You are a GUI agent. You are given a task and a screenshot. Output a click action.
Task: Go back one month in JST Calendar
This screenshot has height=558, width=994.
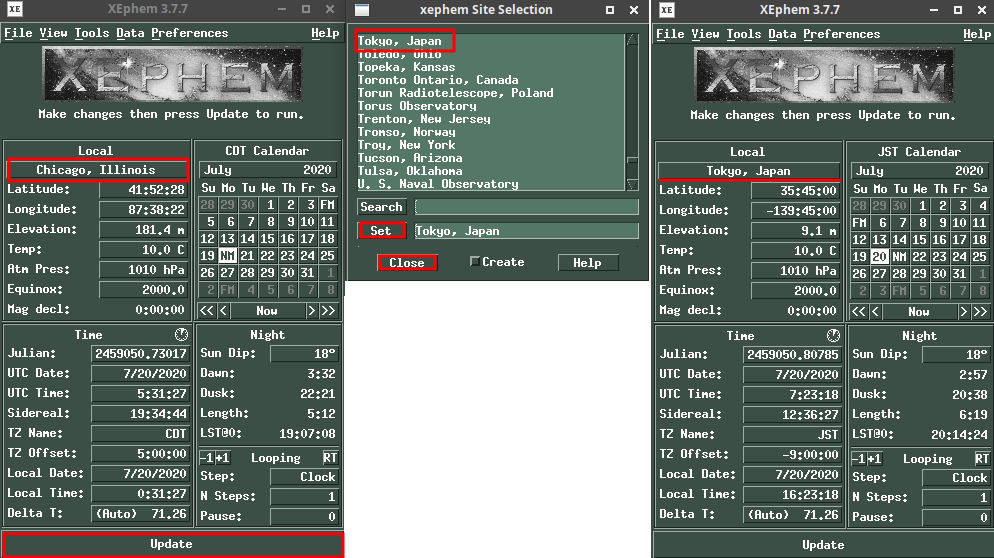click(x=875, y=312)
